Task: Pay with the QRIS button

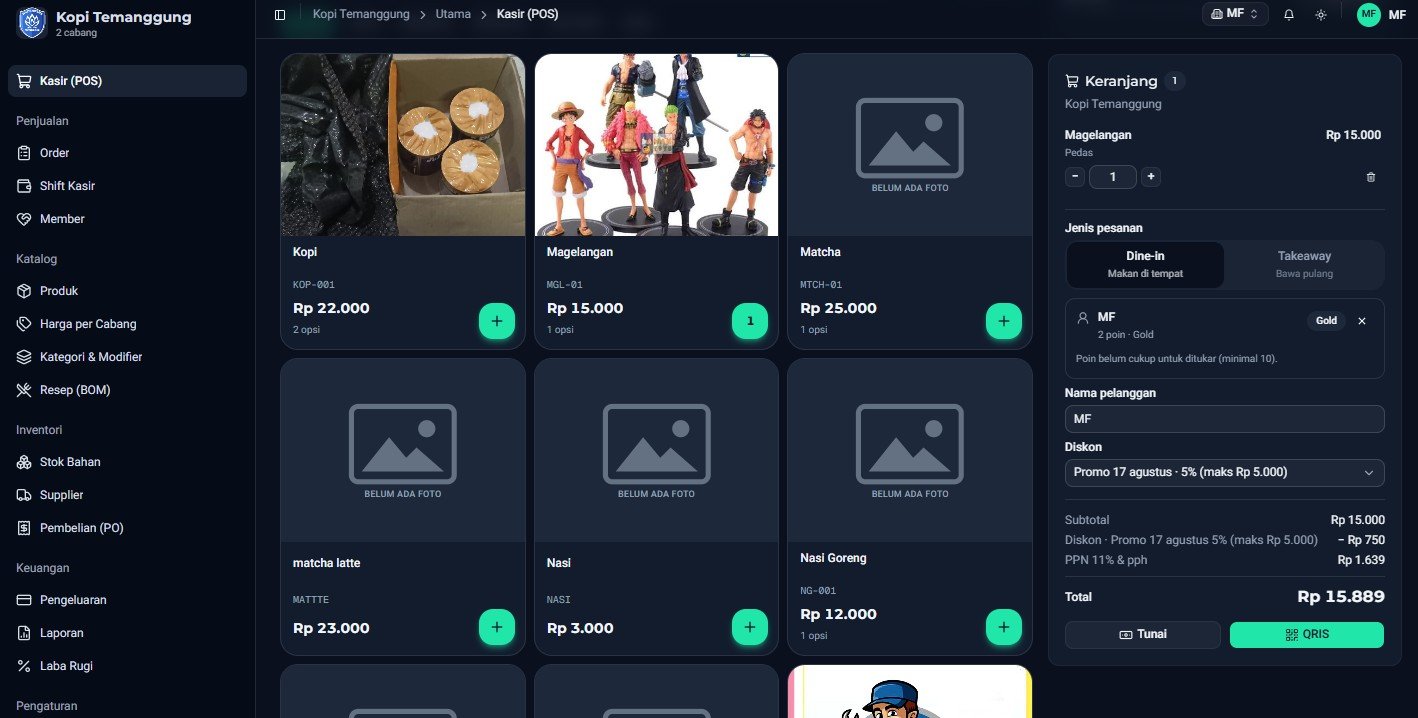Action: (1307, 635)
